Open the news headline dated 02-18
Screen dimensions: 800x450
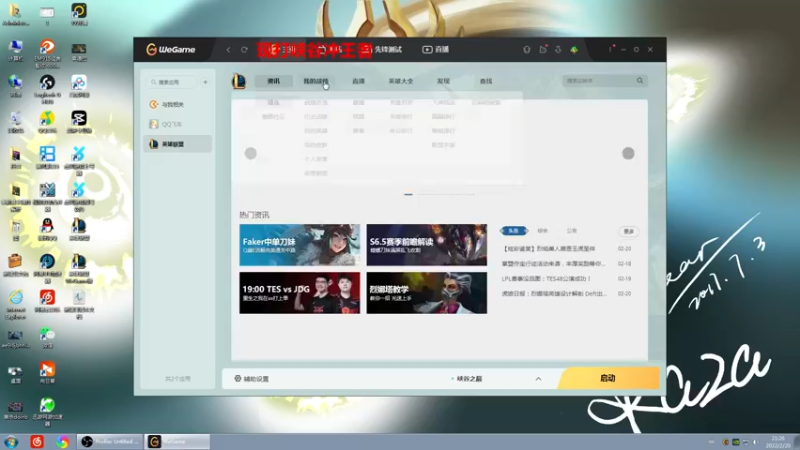coord(554,264)
